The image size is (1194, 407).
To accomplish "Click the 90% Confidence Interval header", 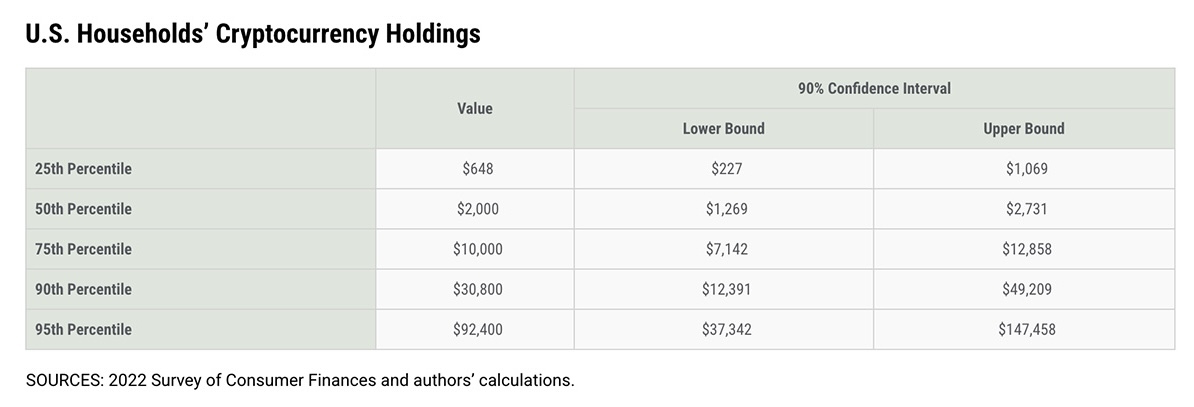I will click(x=874, y=89).
